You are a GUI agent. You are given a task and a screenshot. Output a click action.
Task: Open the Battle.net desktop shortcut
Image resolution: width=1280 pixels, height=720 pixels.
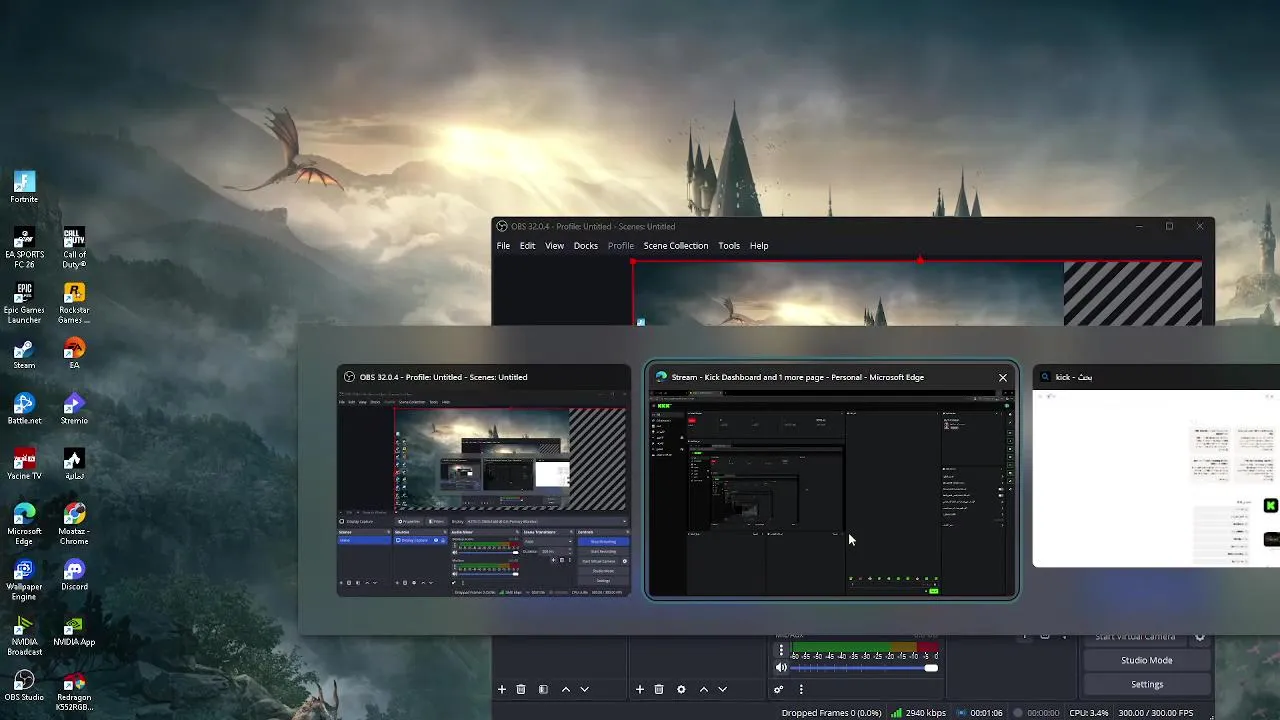[x=24, y=409]
